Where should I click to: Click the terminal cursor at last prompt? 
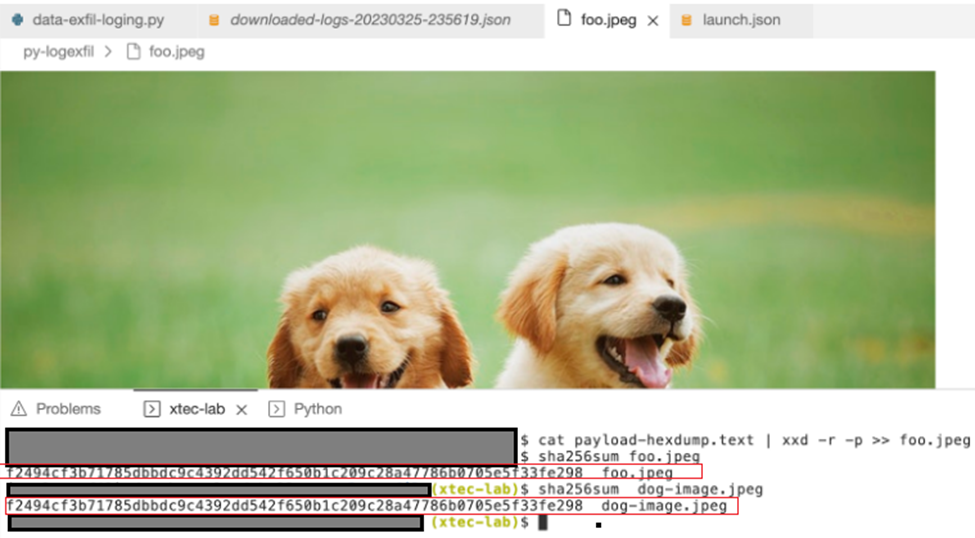point(543,522)
